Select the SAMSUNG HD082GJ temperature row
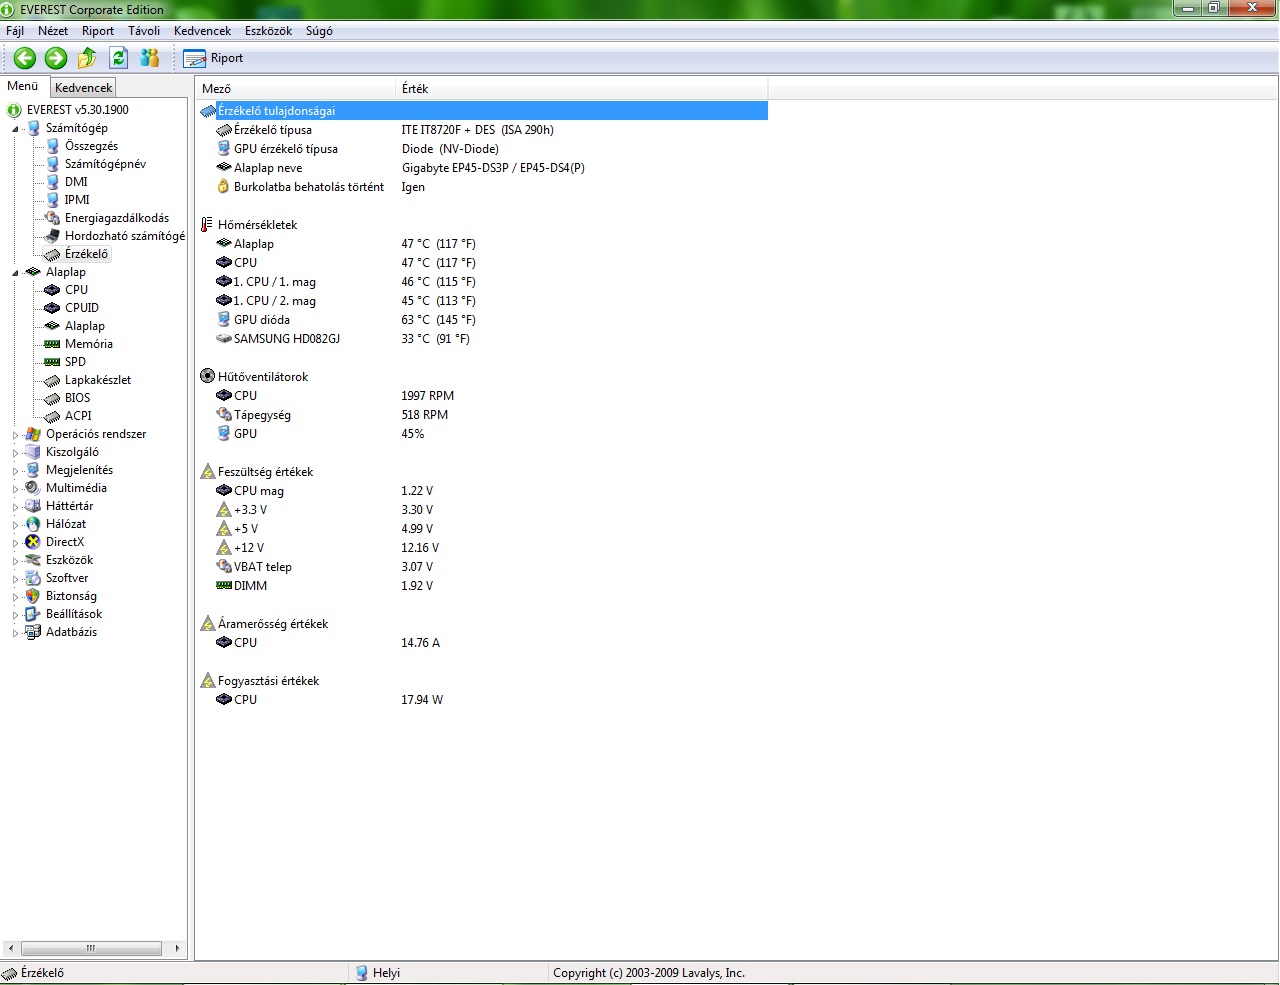 (483, 339)
